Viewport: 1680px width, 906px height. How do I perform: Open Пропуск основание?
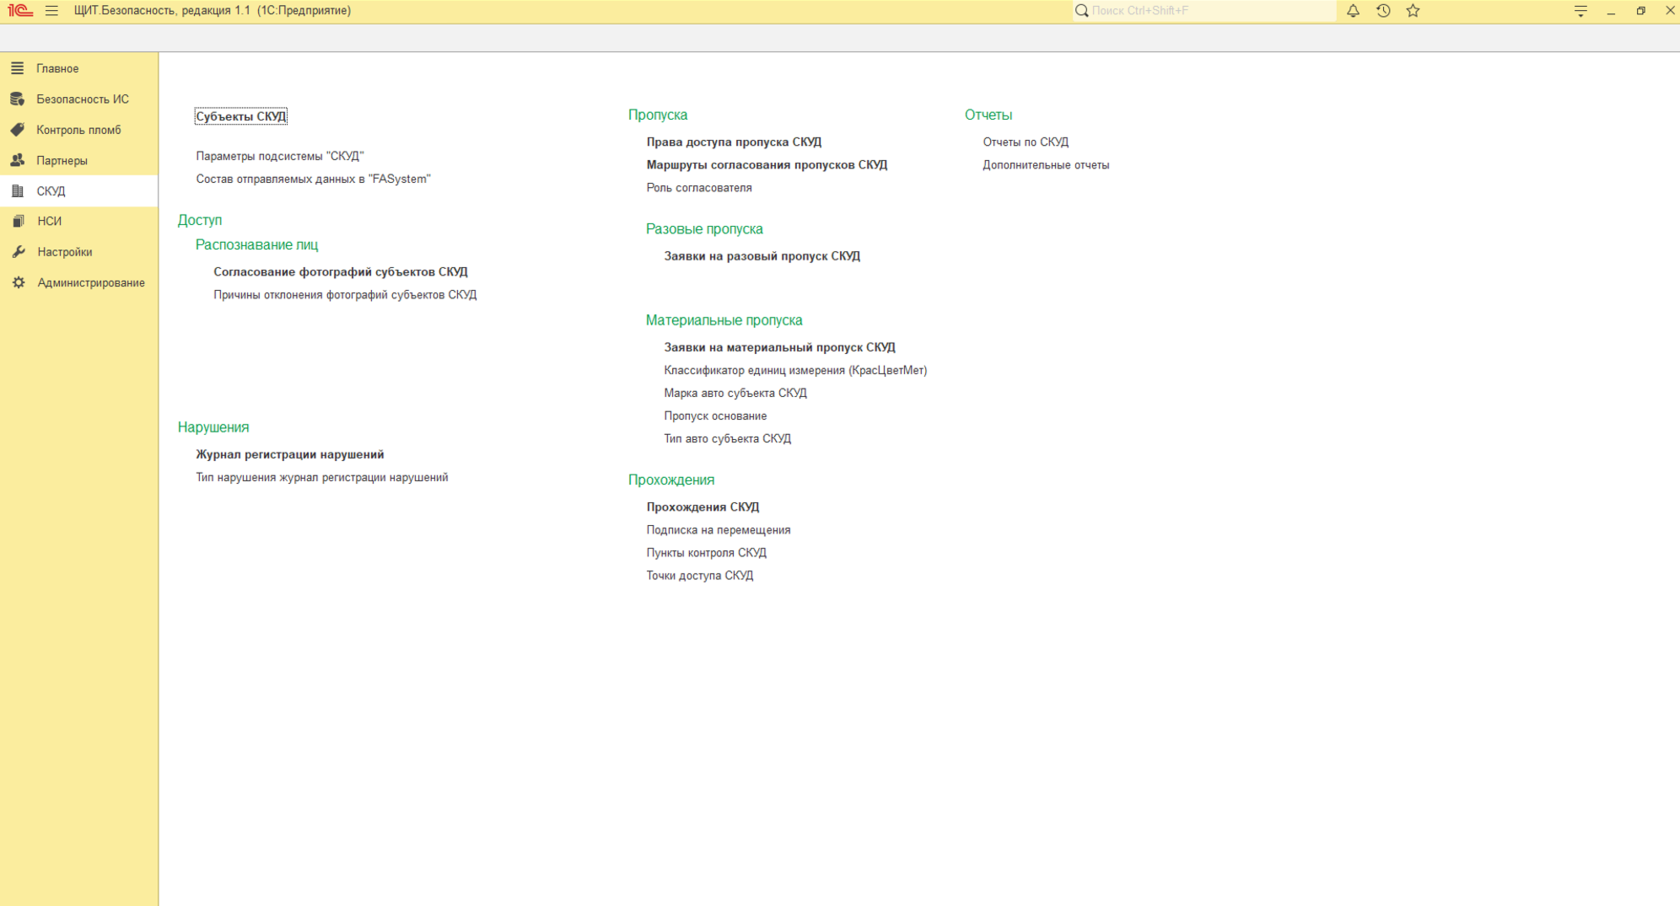[715, 416]
